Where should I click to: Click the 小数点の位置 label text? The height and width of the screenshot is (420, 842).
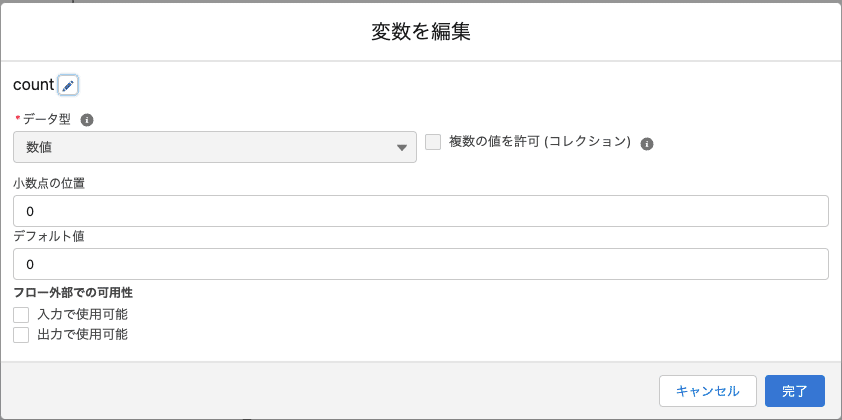pos(49,184)
